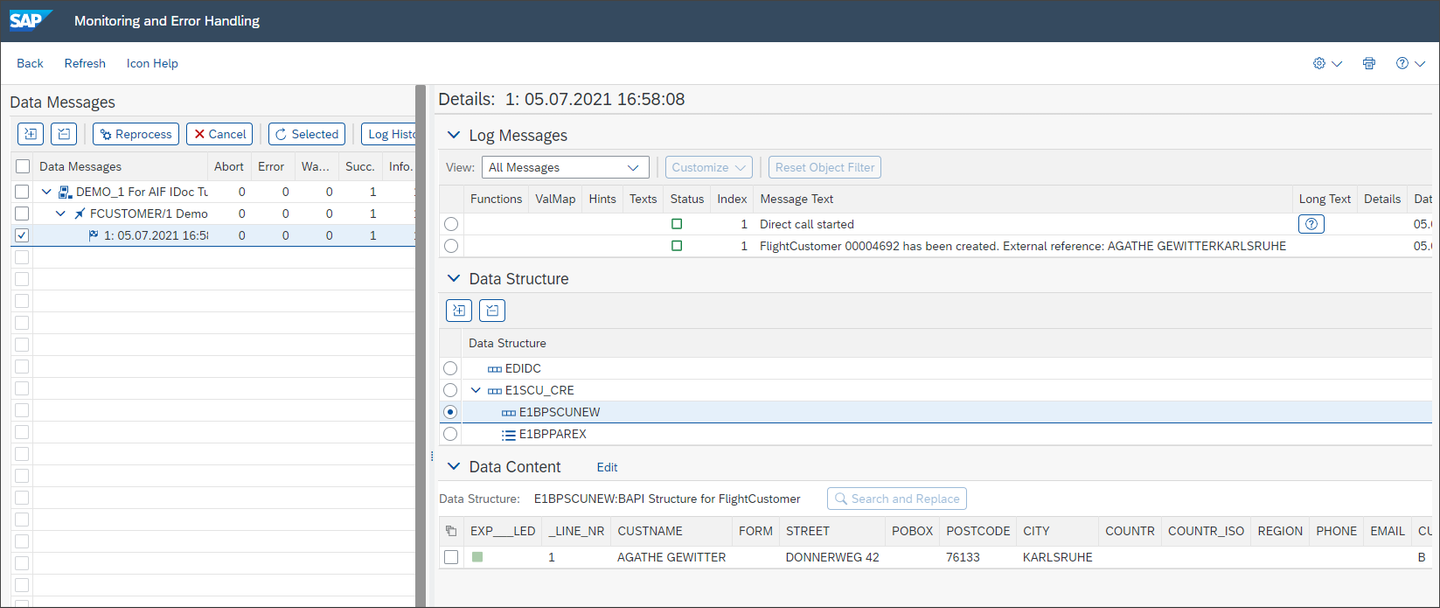
Task: Click the AGATHE GEWITTER name cell
Action: 671,557
